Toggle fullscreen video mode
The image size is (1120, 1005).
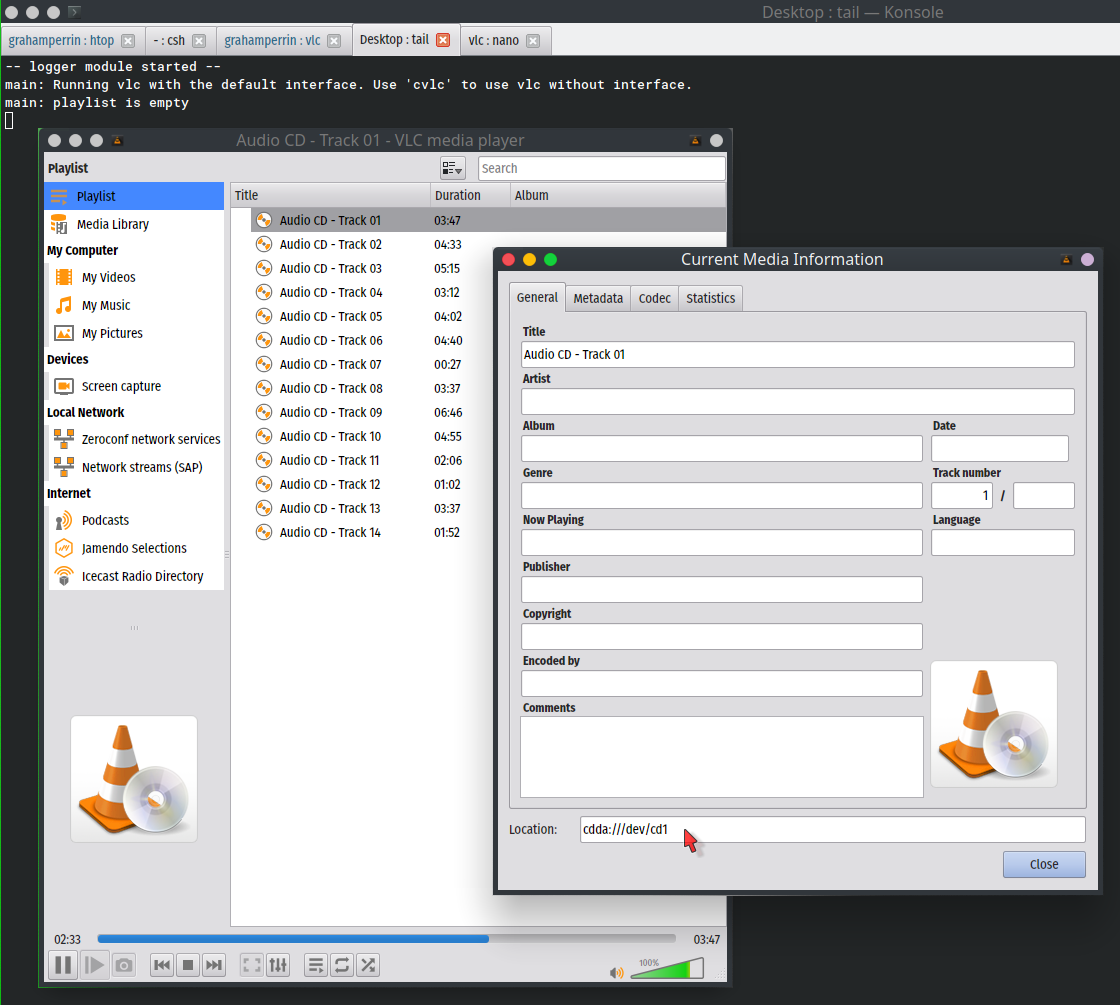point(252,965)
